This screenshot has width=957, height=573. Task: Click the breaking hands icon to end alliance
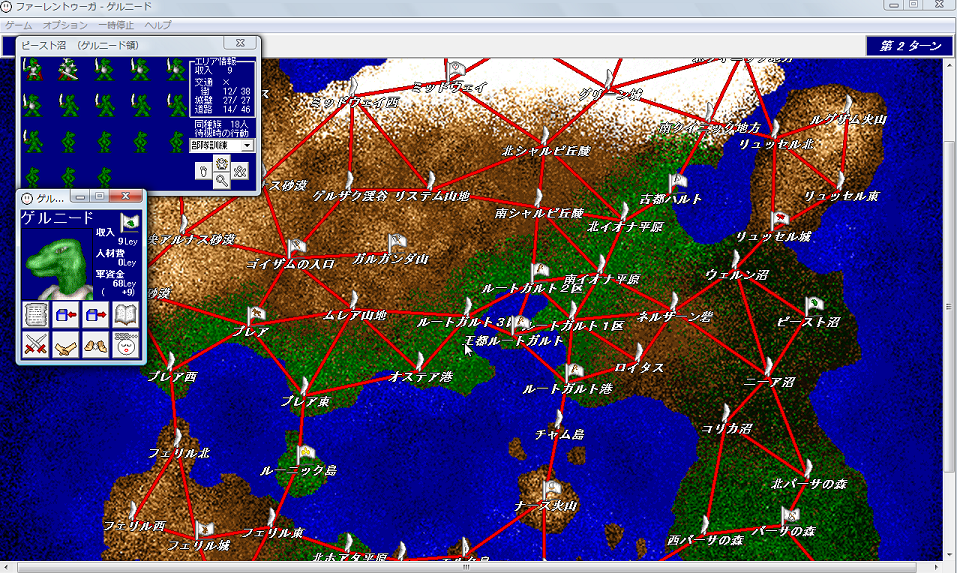tap(95, 345)
